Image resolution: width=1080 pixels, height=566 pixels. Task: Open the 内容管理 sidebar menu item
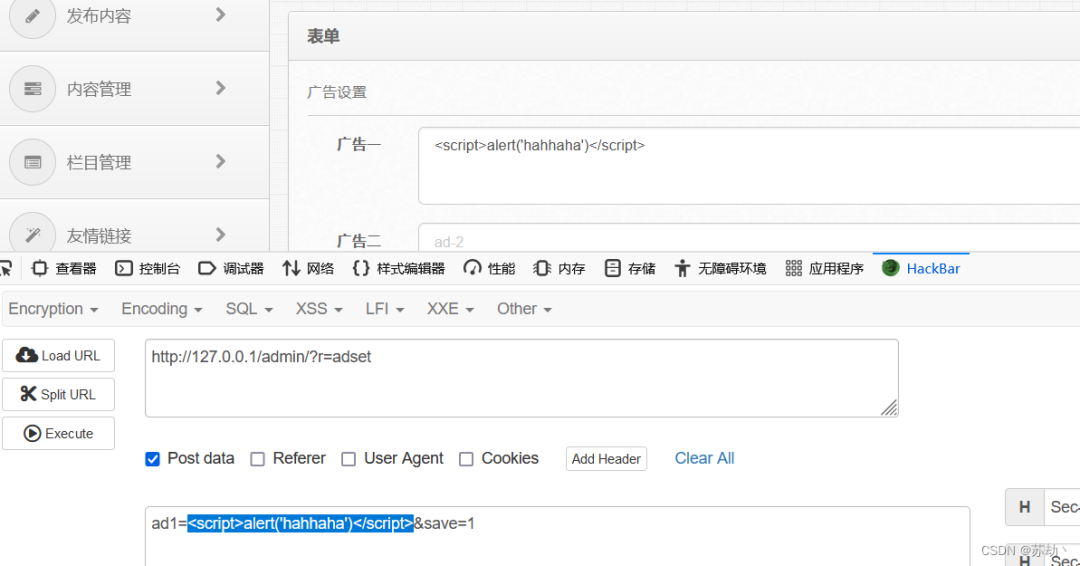[x=134, y=88]
